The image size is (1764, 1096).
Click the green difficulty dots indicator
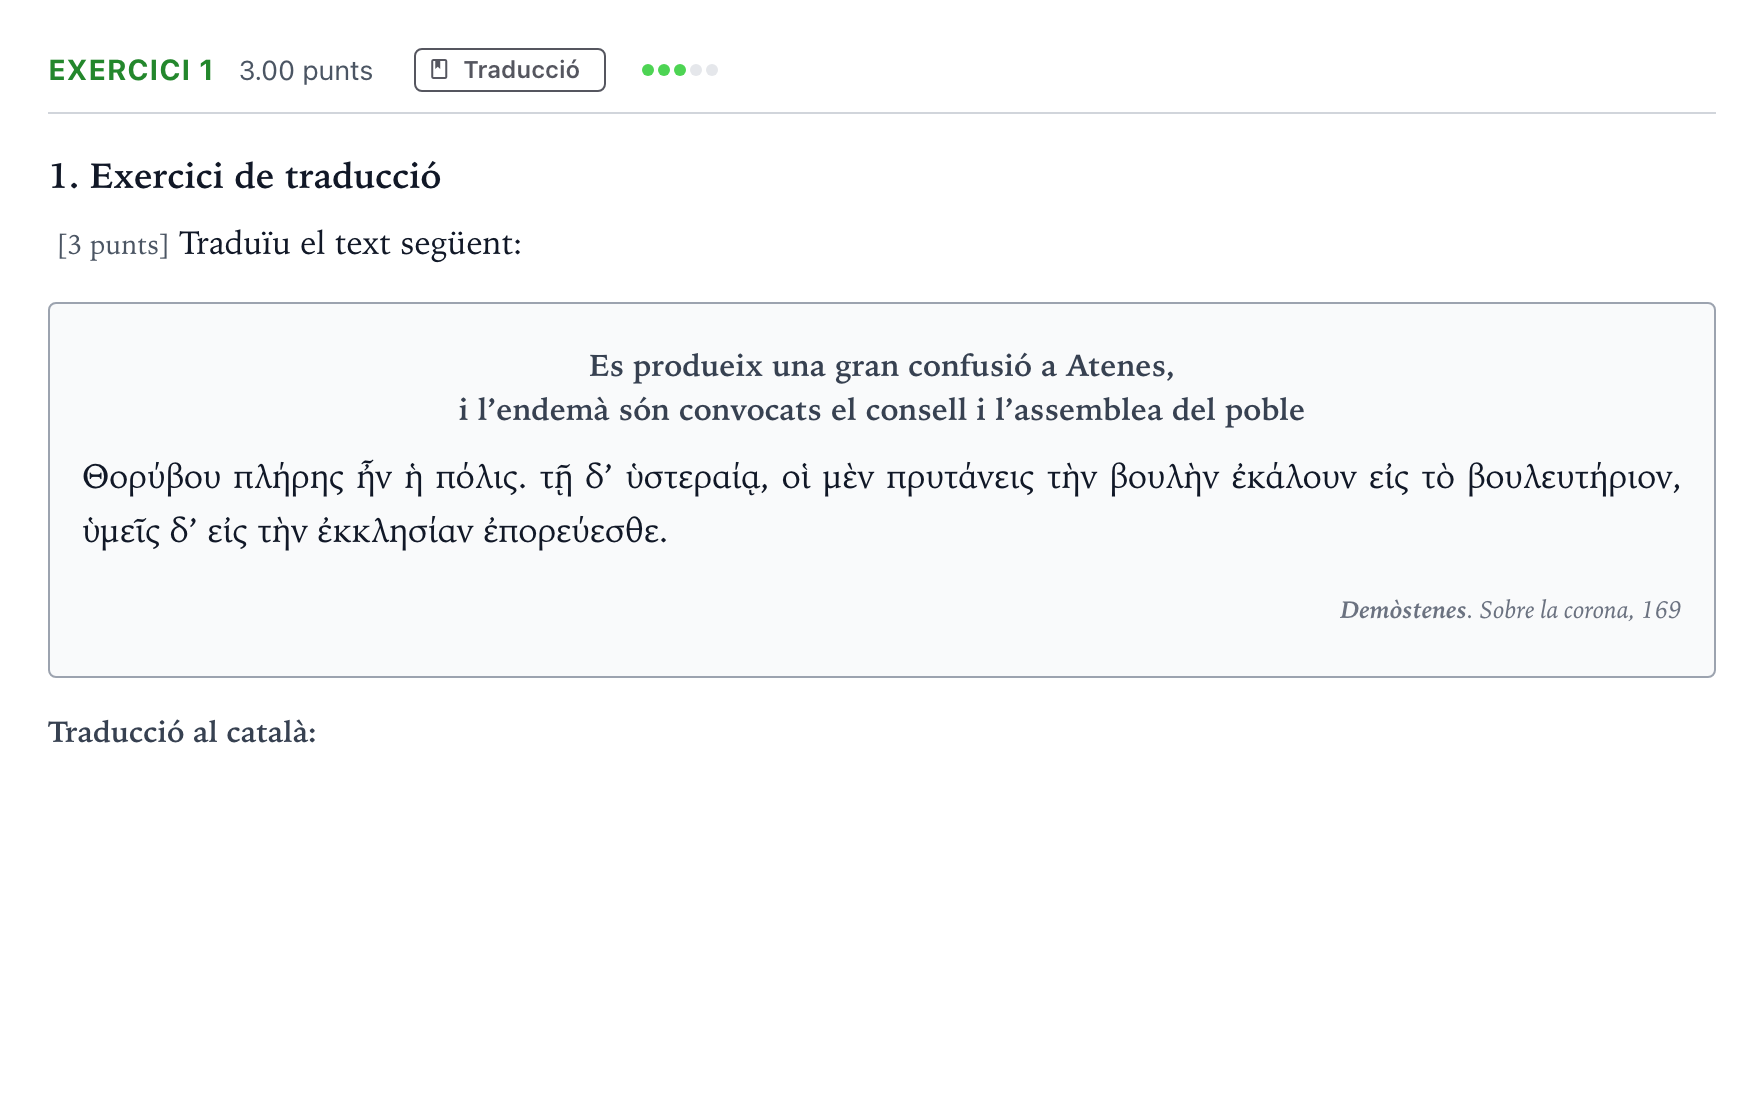point(680,70)
